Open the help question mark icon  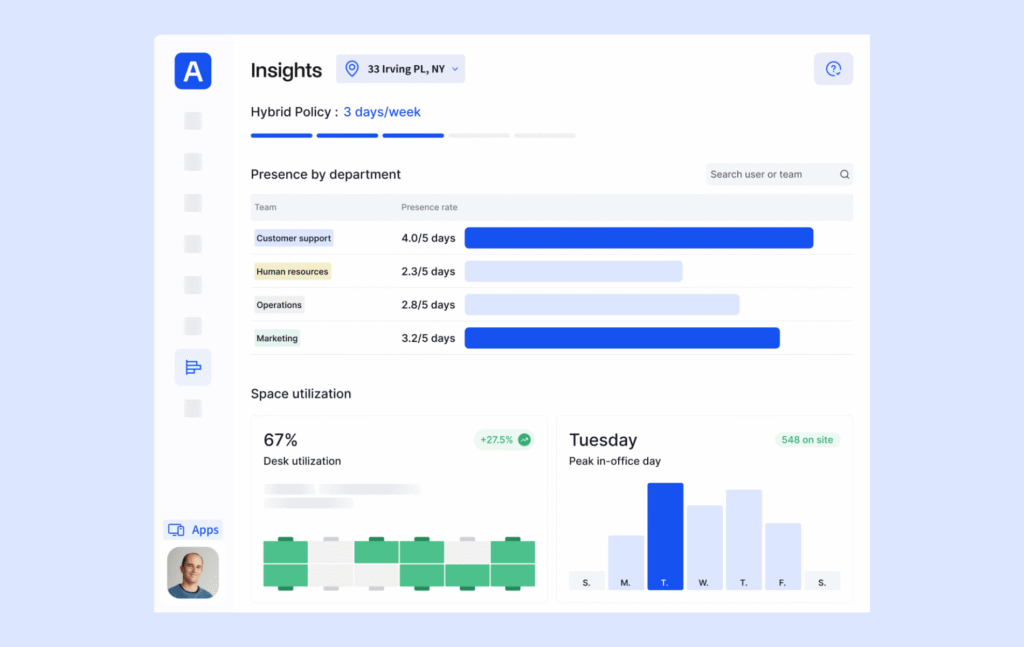pyautogui.click(x=833, y=69)
